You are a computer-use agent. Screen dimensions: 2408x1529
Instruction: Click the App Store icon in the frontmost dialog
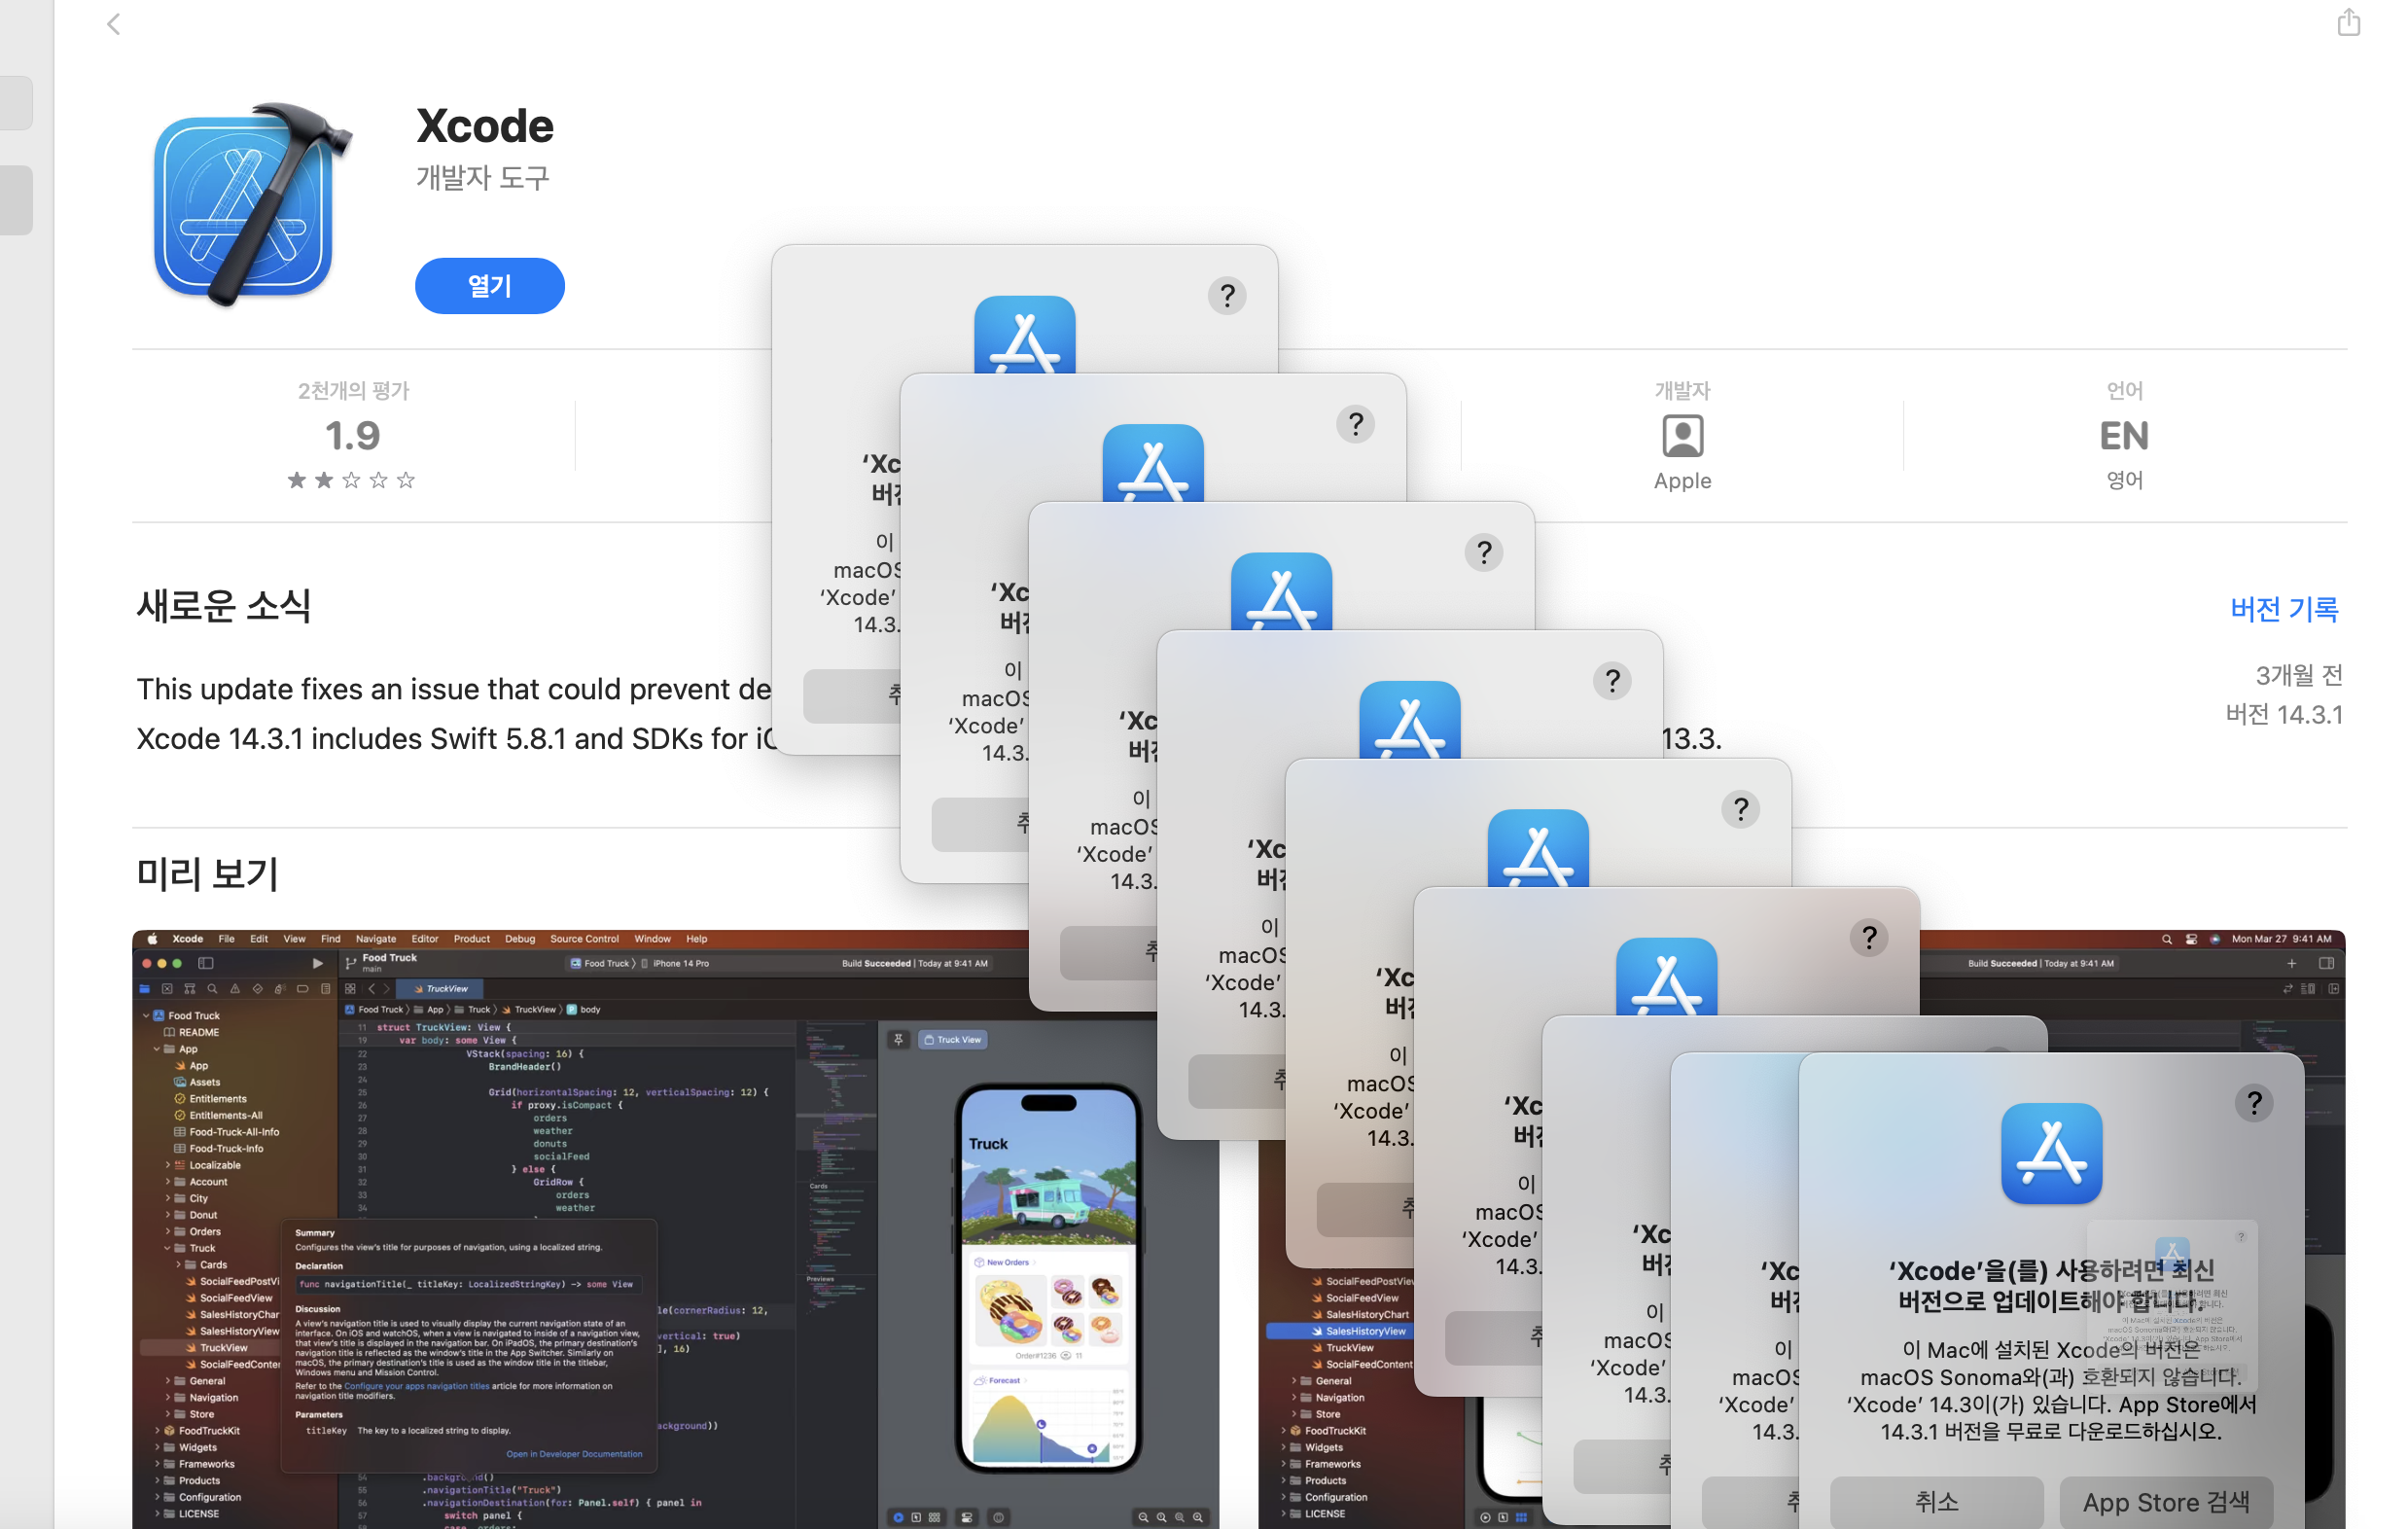2051,1154
